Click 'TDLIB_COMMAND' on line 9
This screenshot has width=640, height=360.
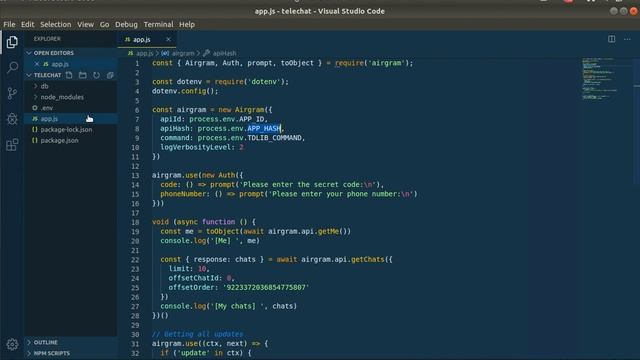[x=274, y=138]
